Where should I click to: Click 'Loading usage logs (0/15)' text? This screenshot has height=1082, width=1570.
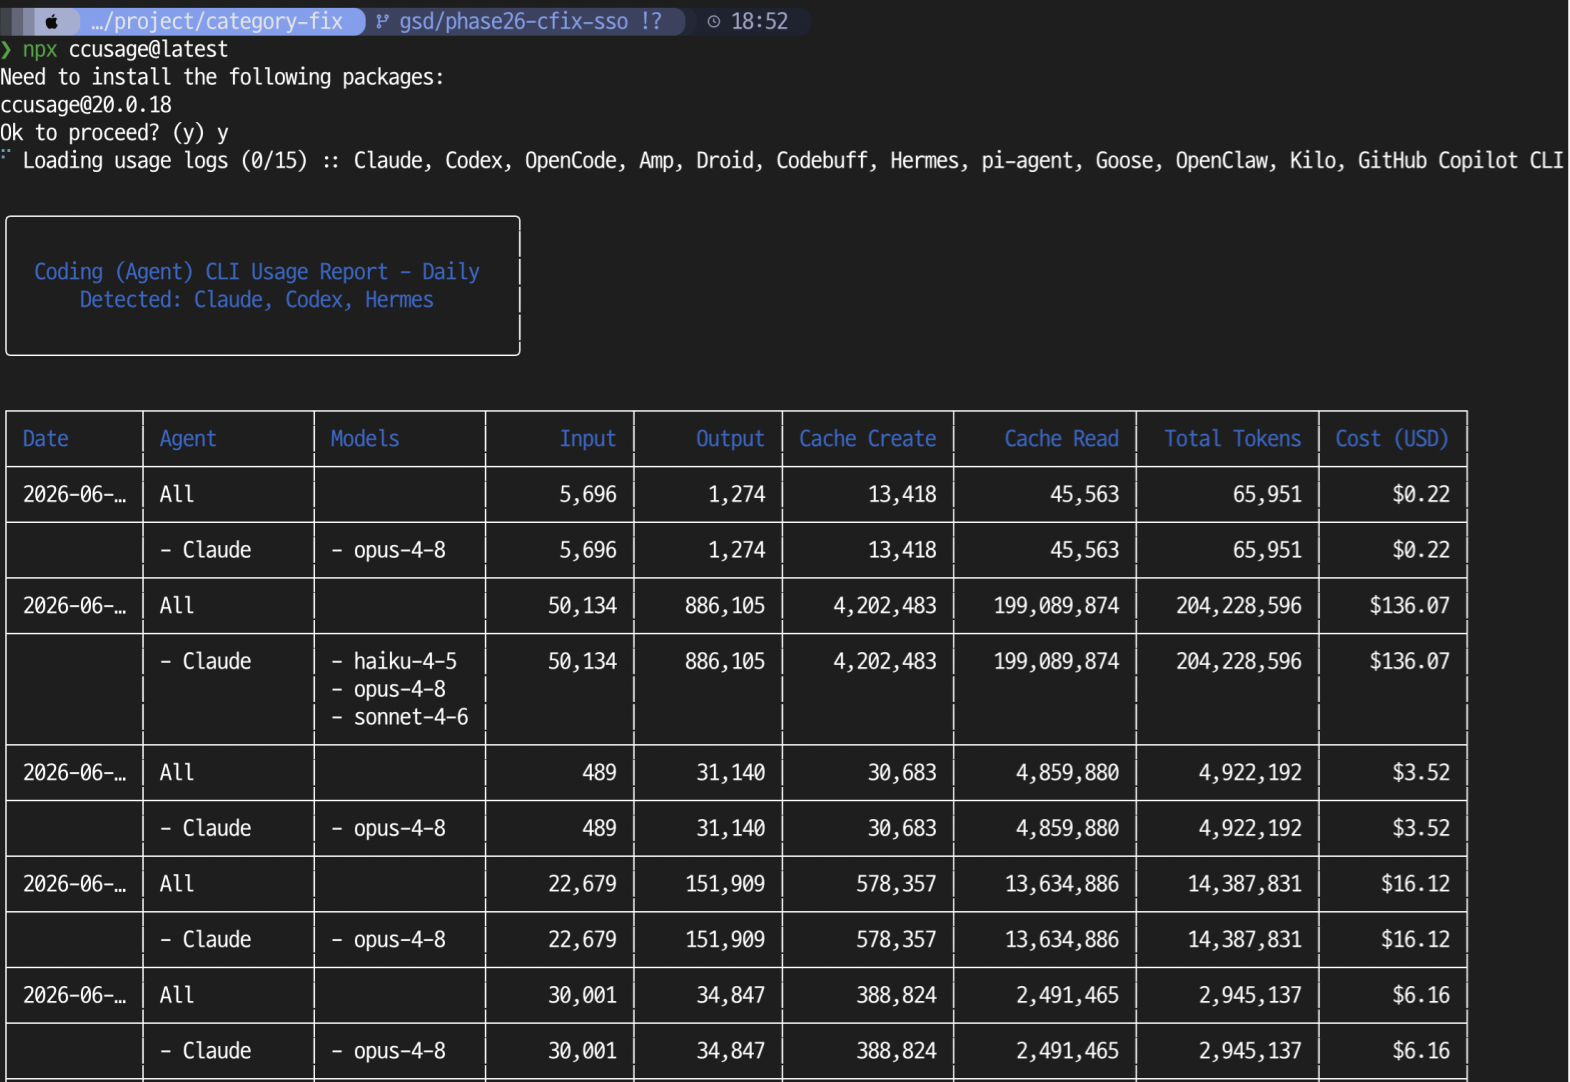165,161
